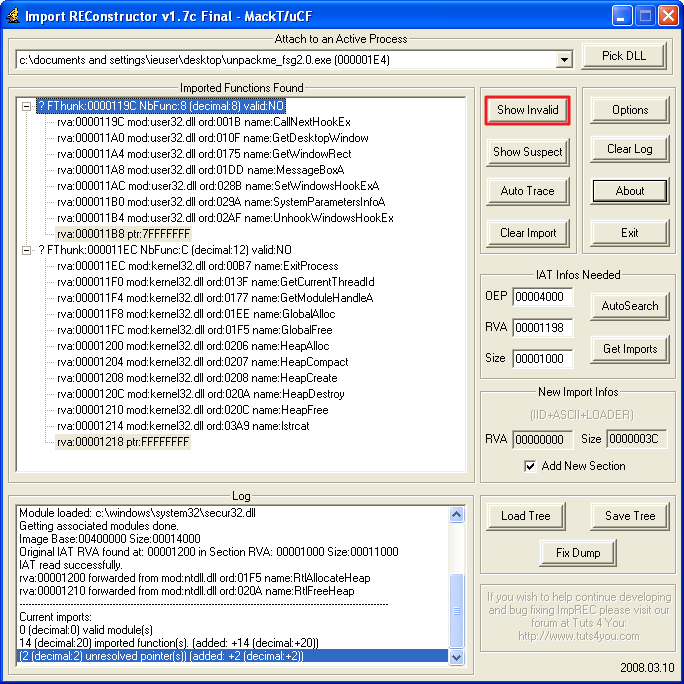Select the GetCurrentThreadId import row
The image size is (684, 684).
click(x=215, y=282)
